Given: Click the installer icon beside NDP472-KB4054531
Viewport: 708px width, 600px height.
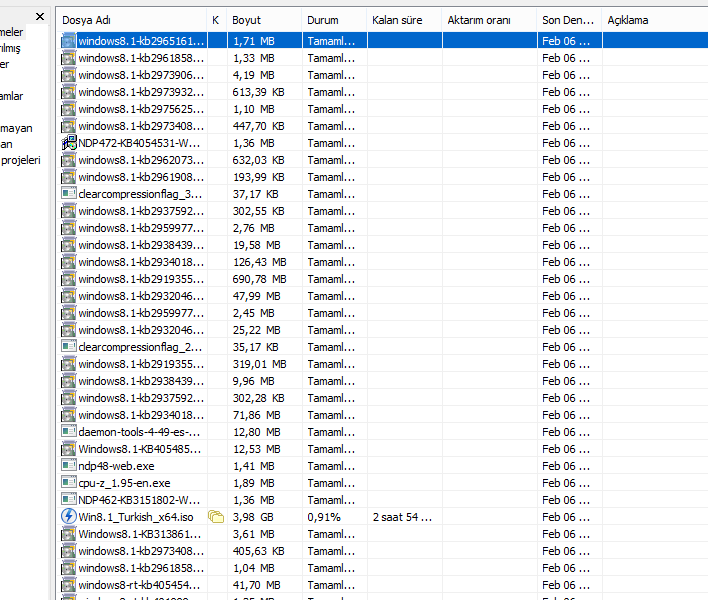Looking at the screenshot, I should coord(69,143).
